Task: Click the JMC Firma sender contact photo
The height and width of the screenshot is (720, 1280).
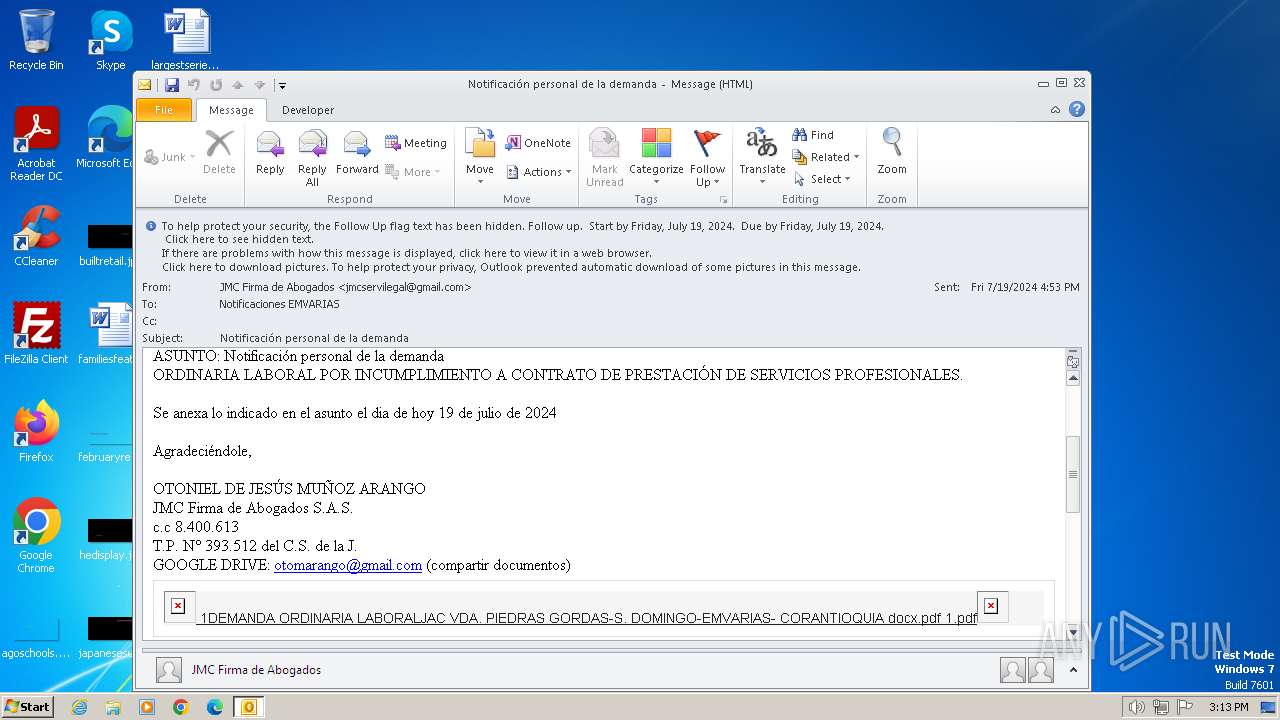Action: click(169, 670)
